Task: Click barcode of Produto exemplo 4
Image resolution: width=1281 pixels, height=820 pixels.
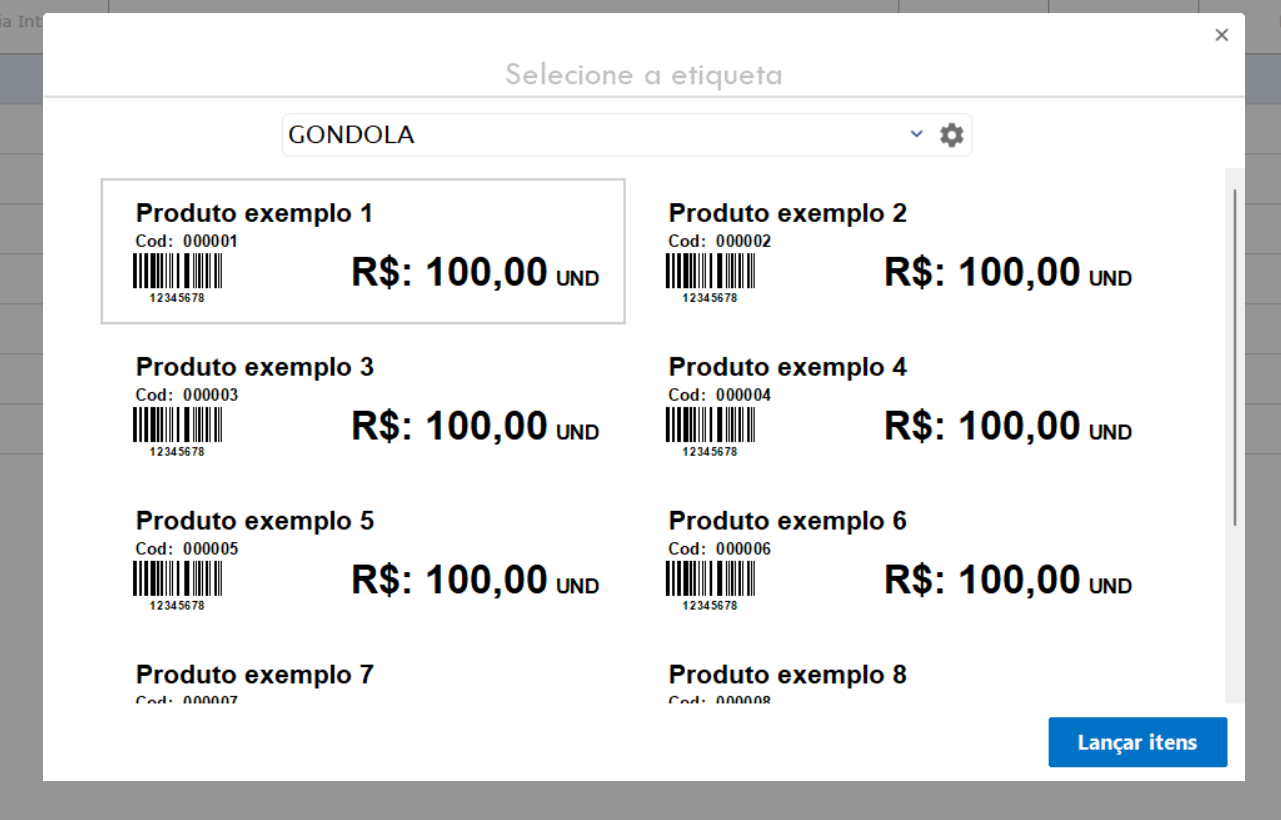Action: coord(710,425)
